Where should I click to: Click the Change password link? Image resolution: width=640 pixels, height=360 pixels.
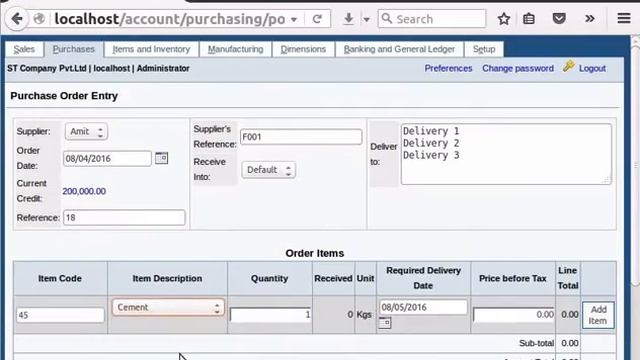[x=518, y=69]
